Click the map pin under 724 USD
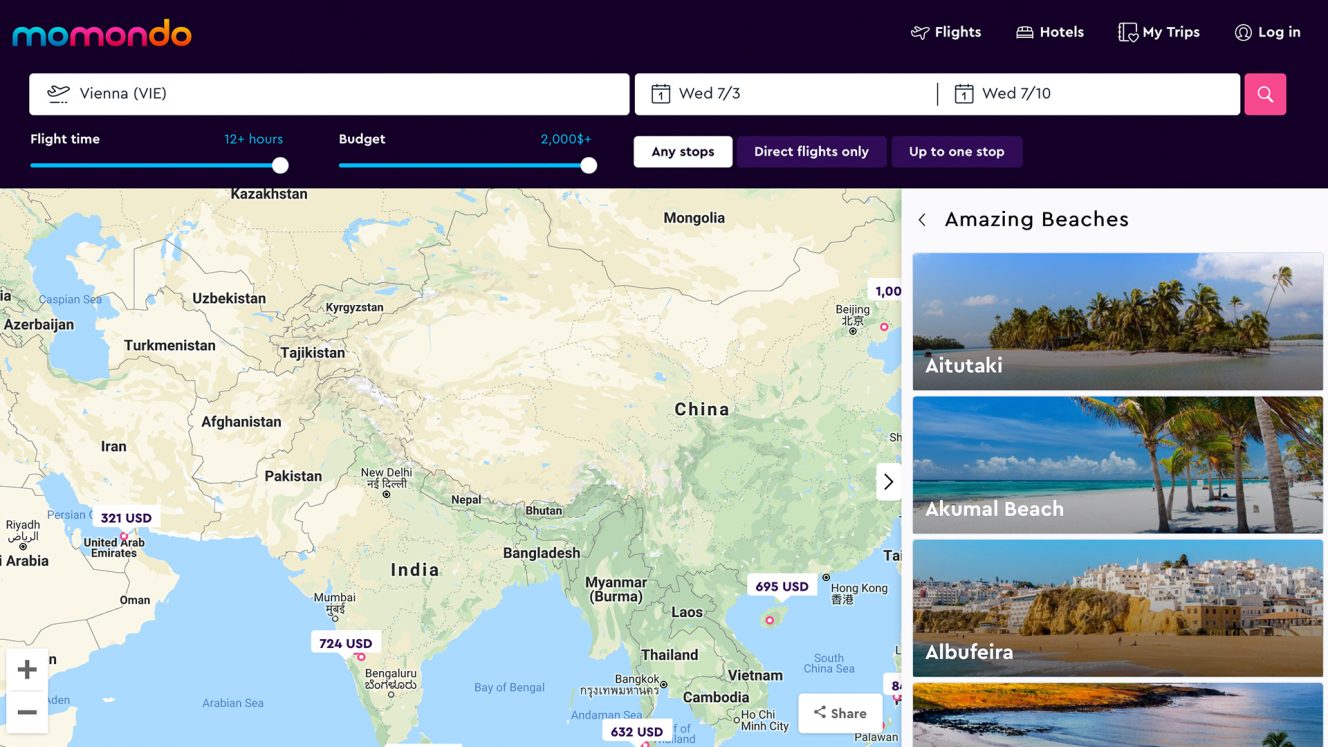Viewport: 1328px width, 747px height. [x=361, y=657]
